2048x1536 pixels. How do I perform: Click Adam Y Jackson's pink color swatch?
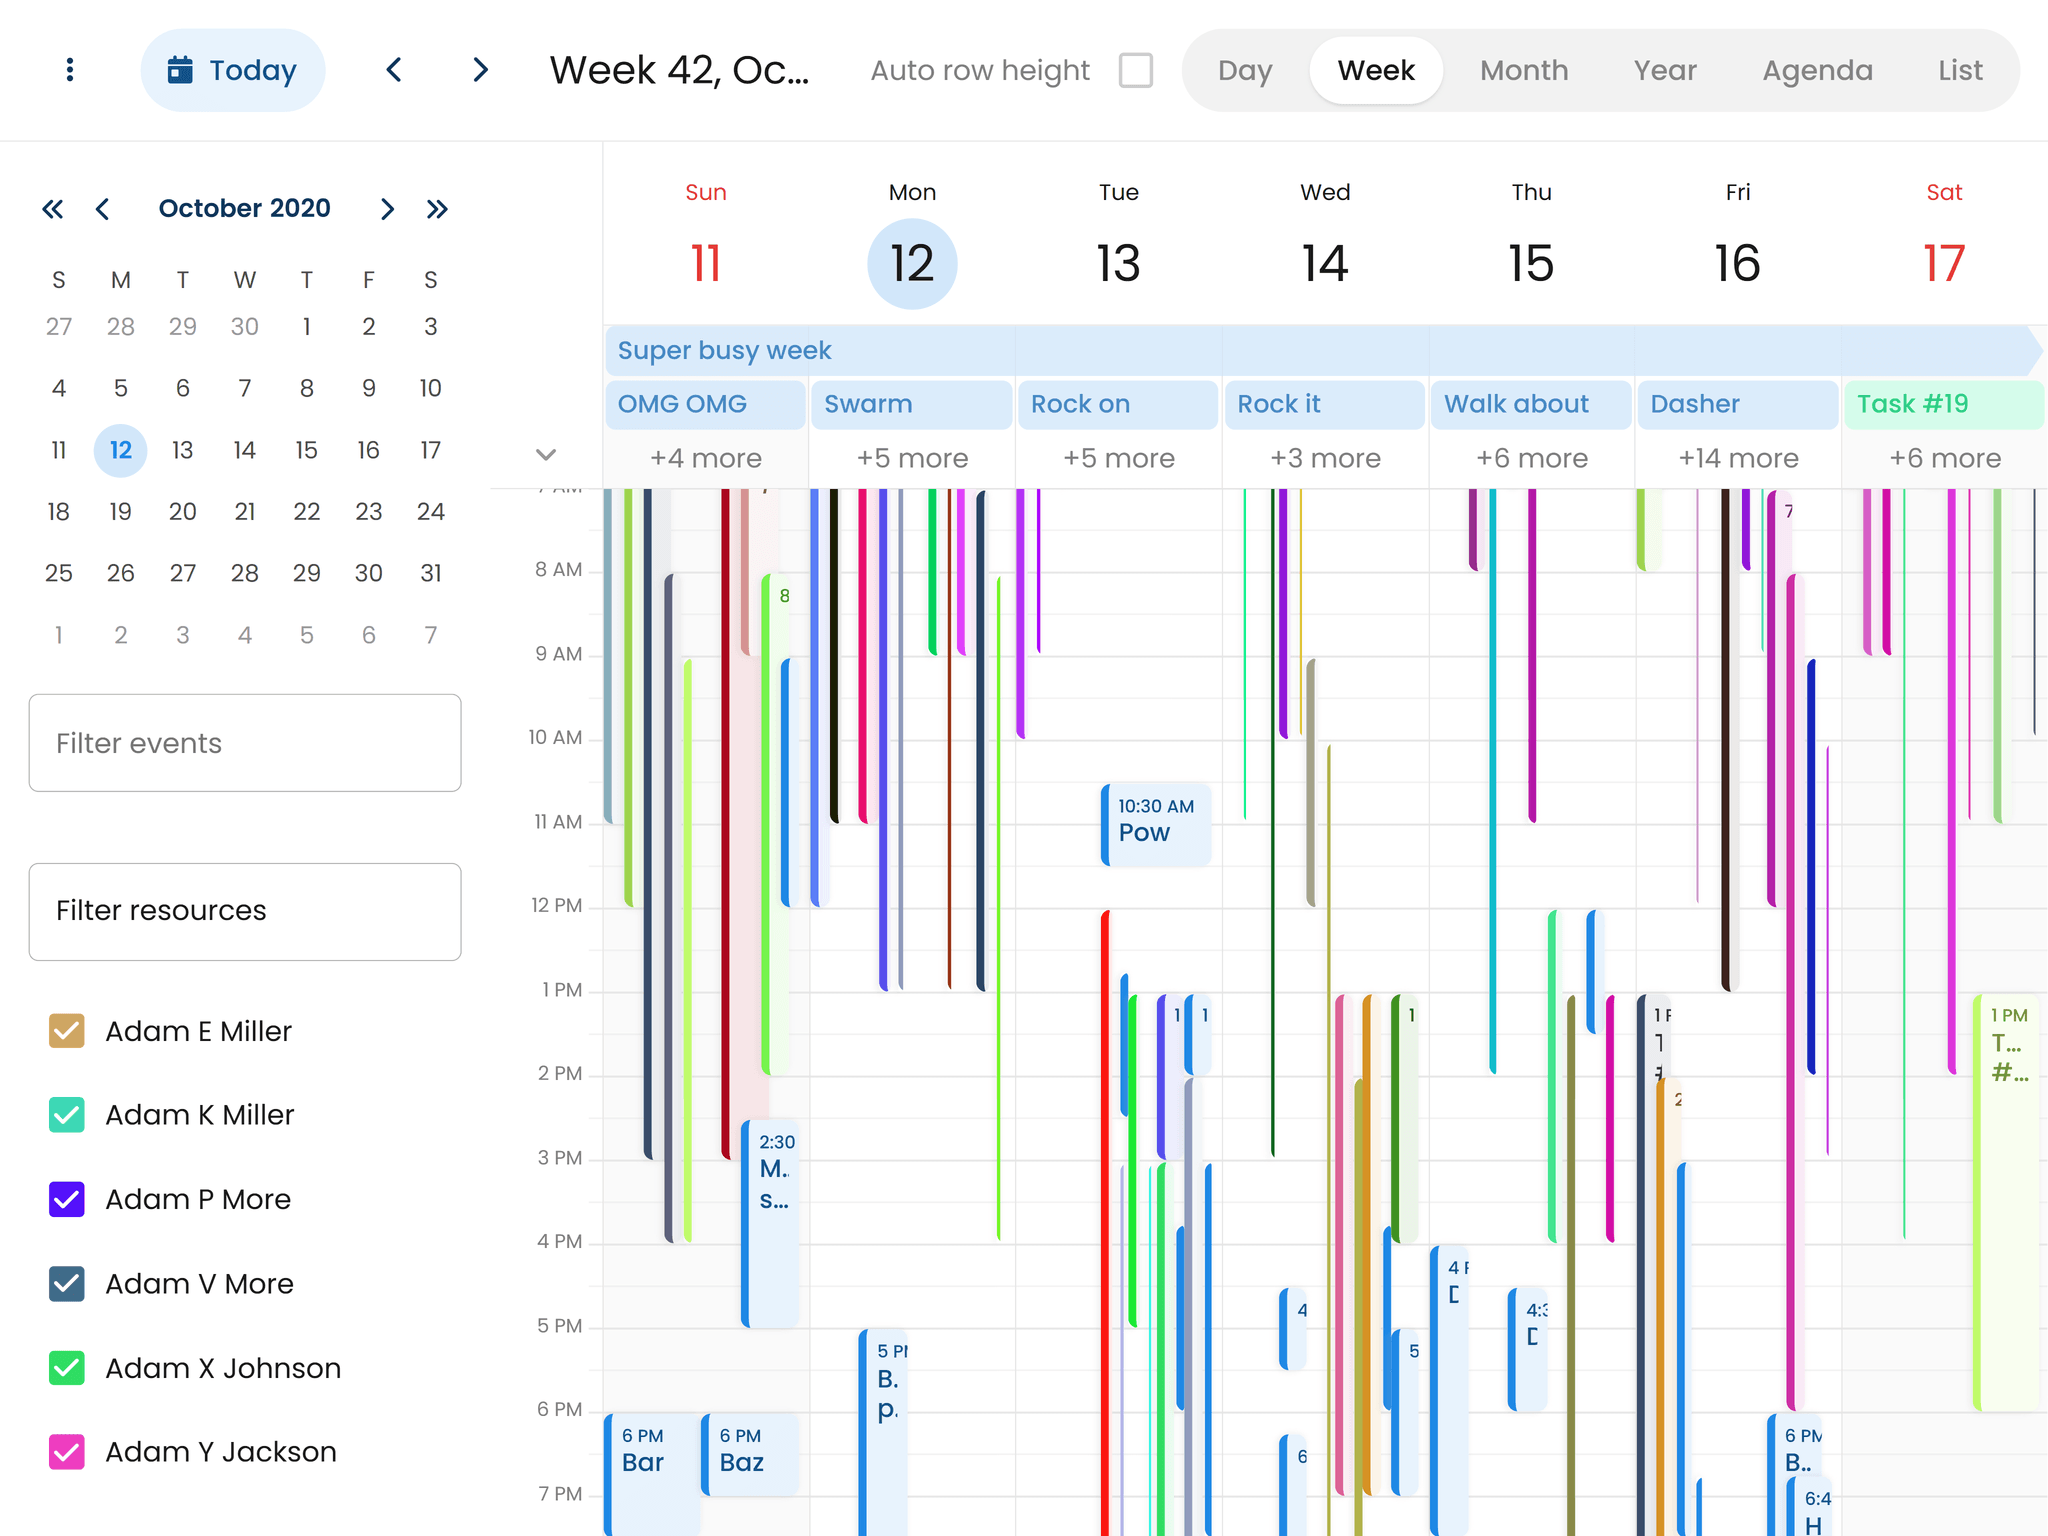pyautogui.click(x=66, y=1452)
